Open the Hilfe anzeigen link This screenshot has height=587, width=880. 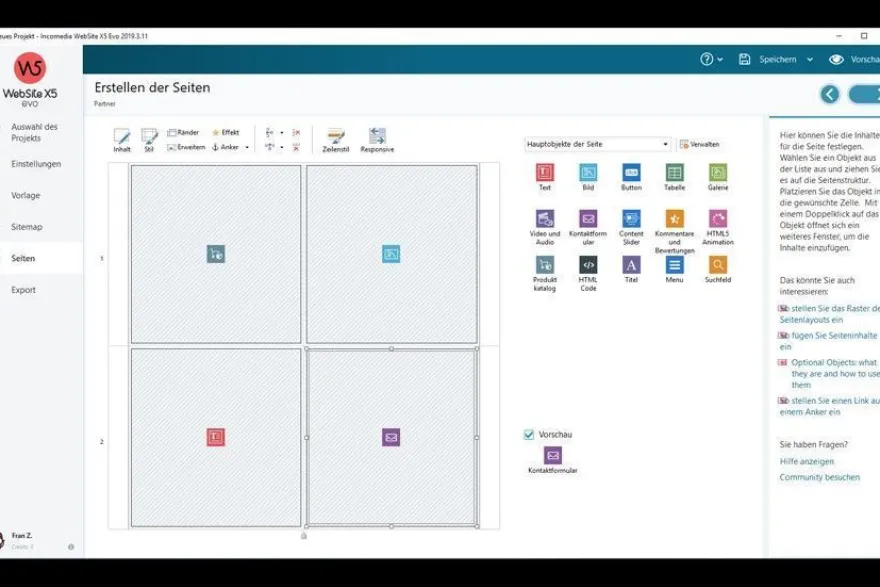(806, 461)
